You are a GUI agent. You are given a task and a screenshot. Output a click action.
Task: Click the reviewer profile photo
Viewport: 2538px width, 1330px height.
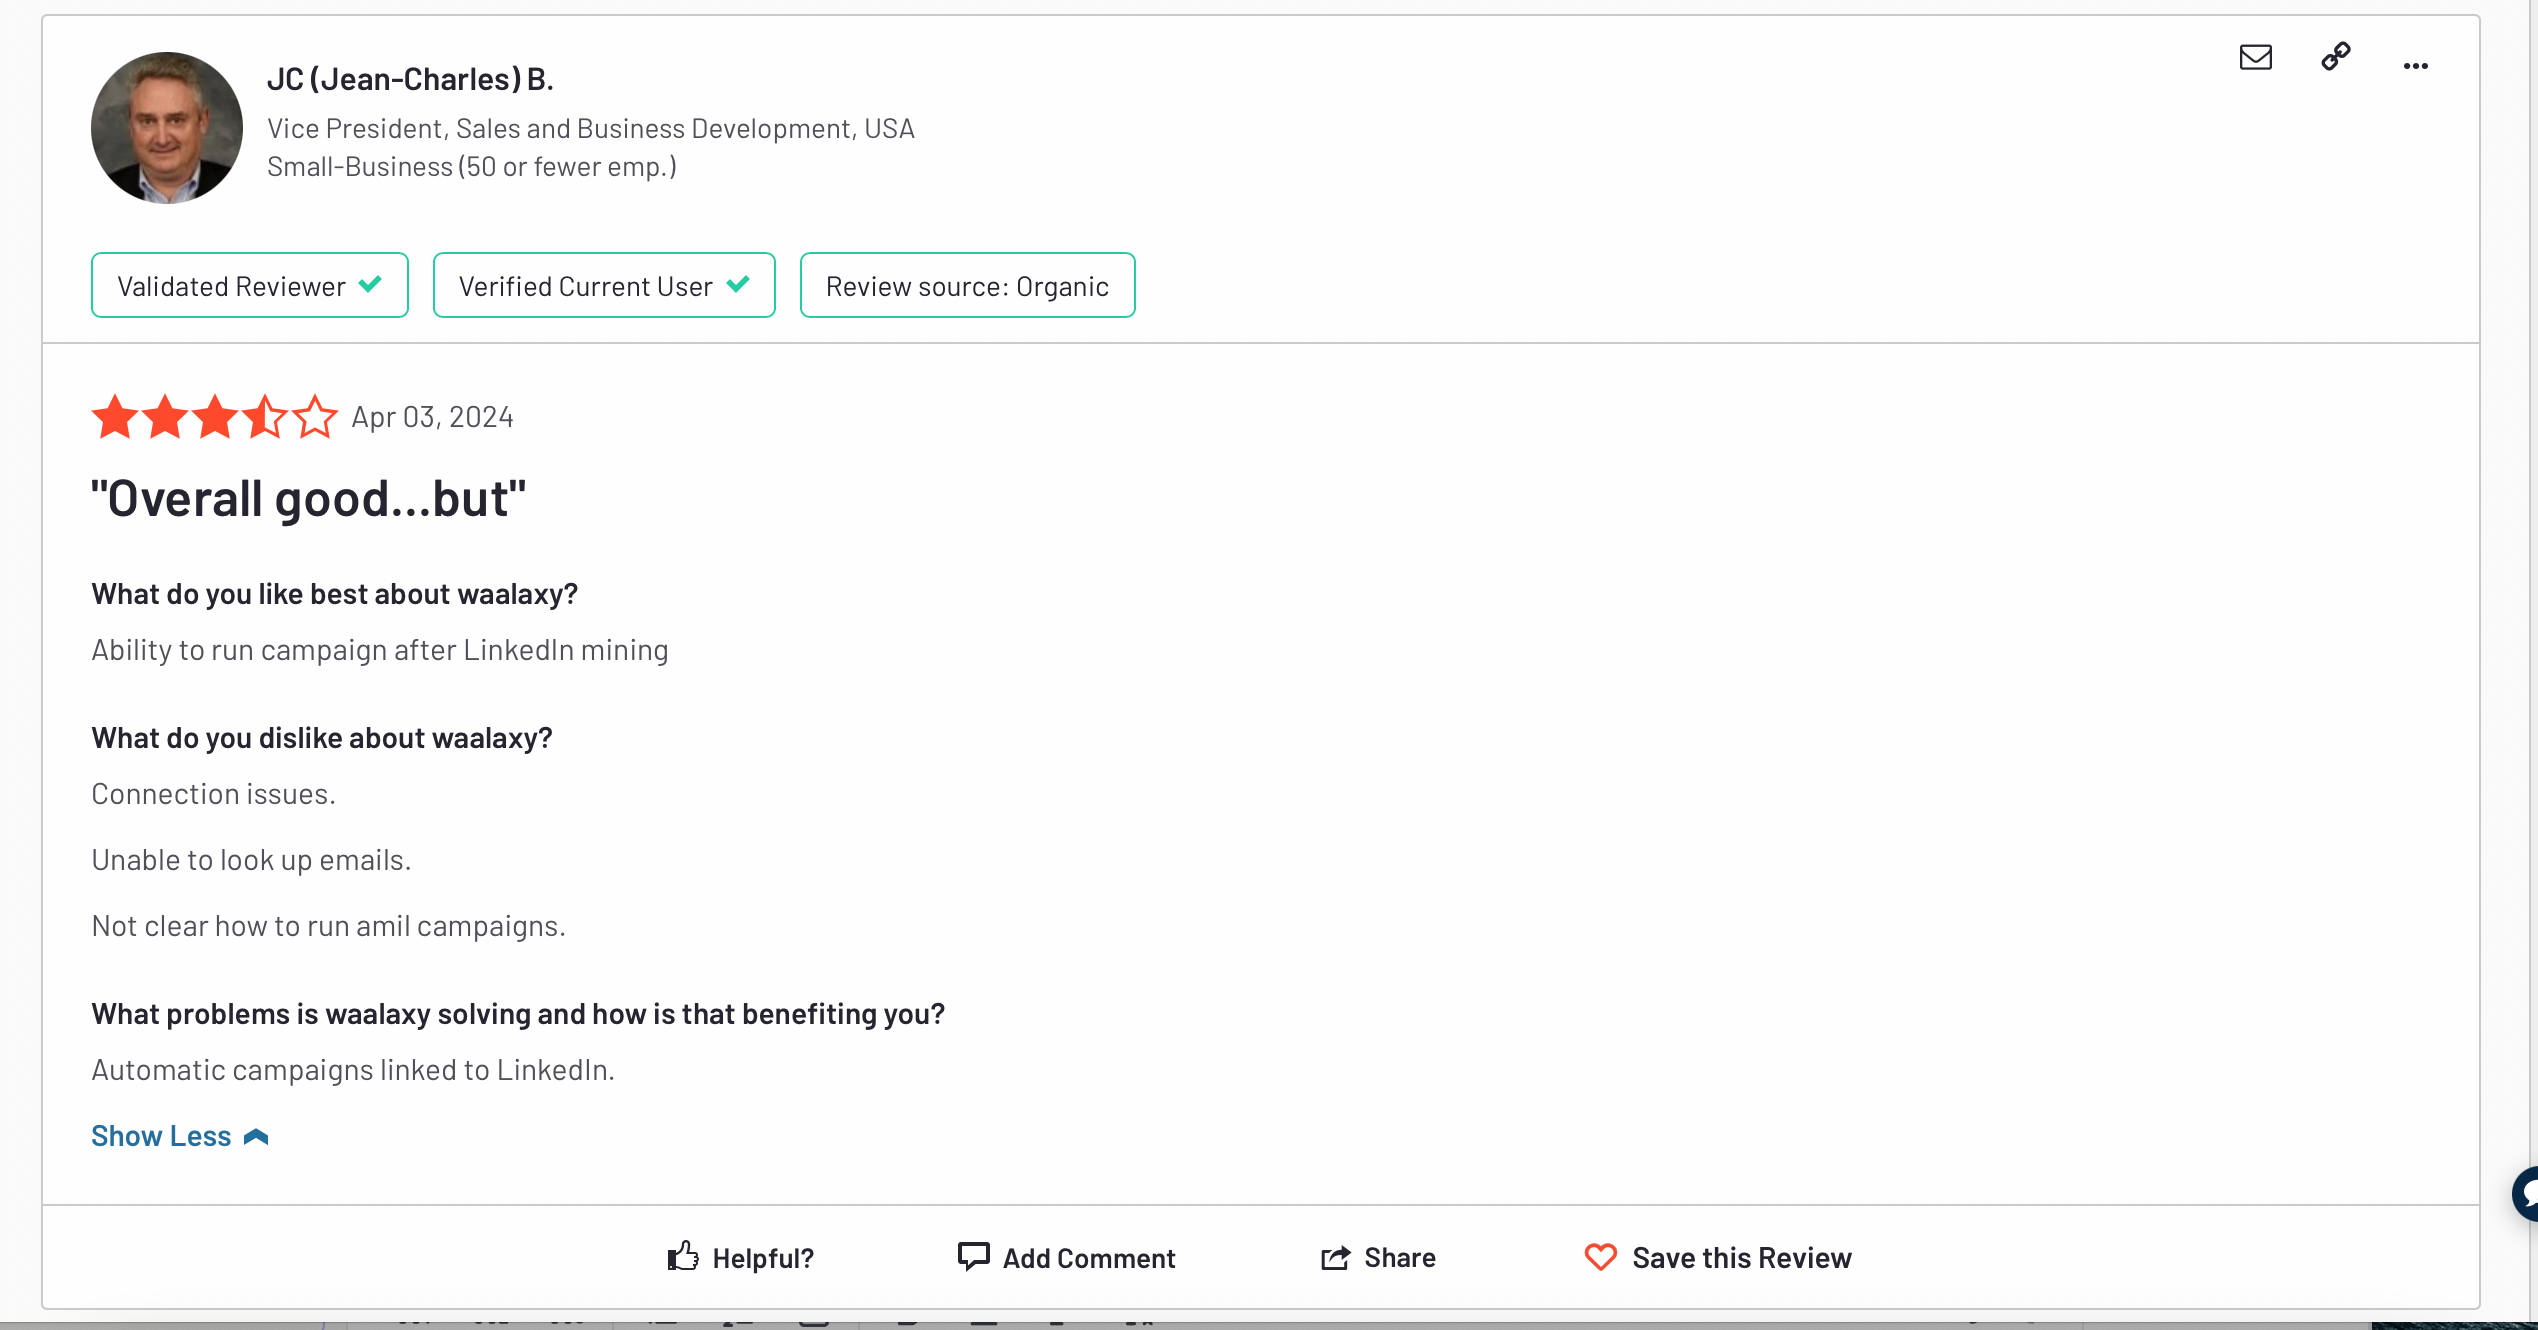167,128
